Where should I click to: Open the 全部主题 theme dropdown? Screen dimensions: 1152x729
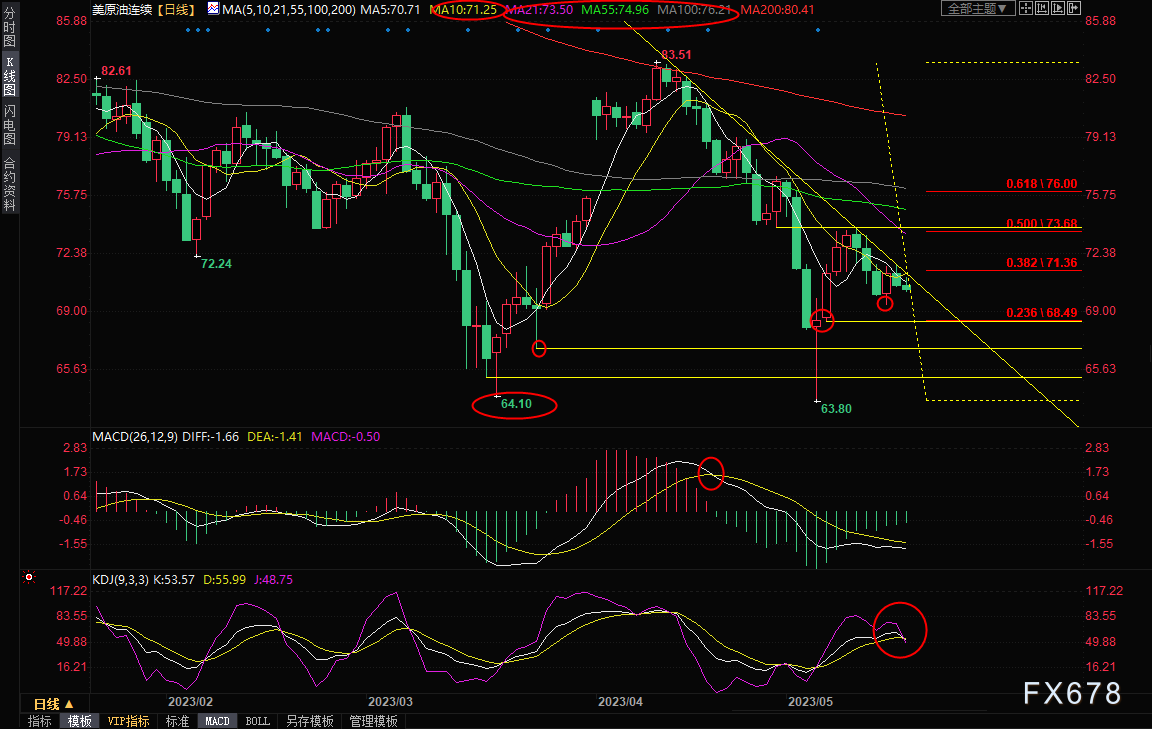977,8
